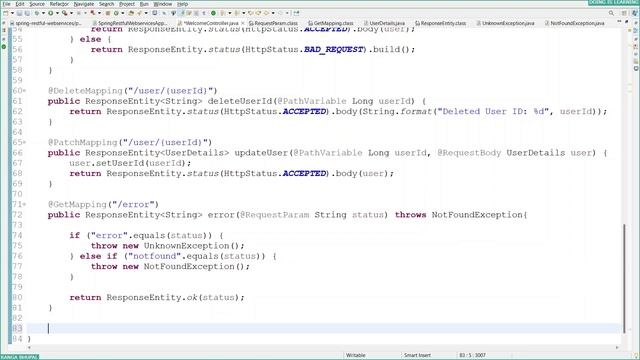Click the horizontal scrollbar left arrow

tap(29, 348)
